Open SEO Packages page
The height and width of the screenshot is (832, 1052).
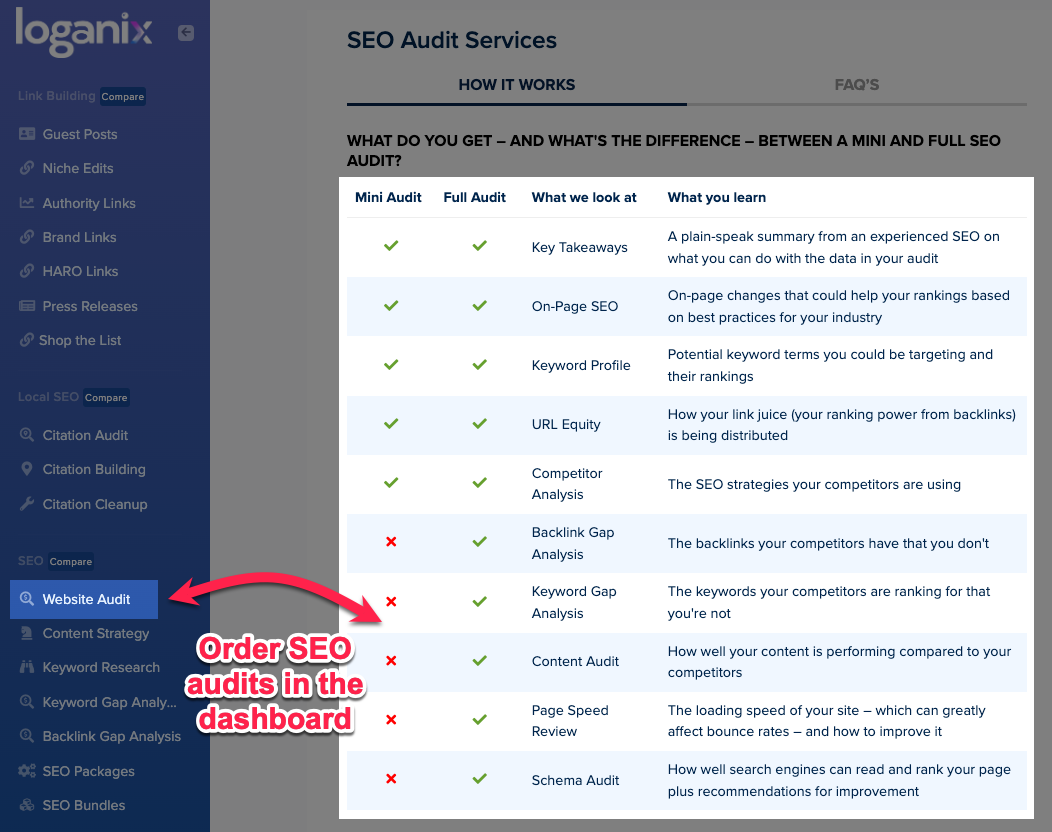click(x=89, y=772)
